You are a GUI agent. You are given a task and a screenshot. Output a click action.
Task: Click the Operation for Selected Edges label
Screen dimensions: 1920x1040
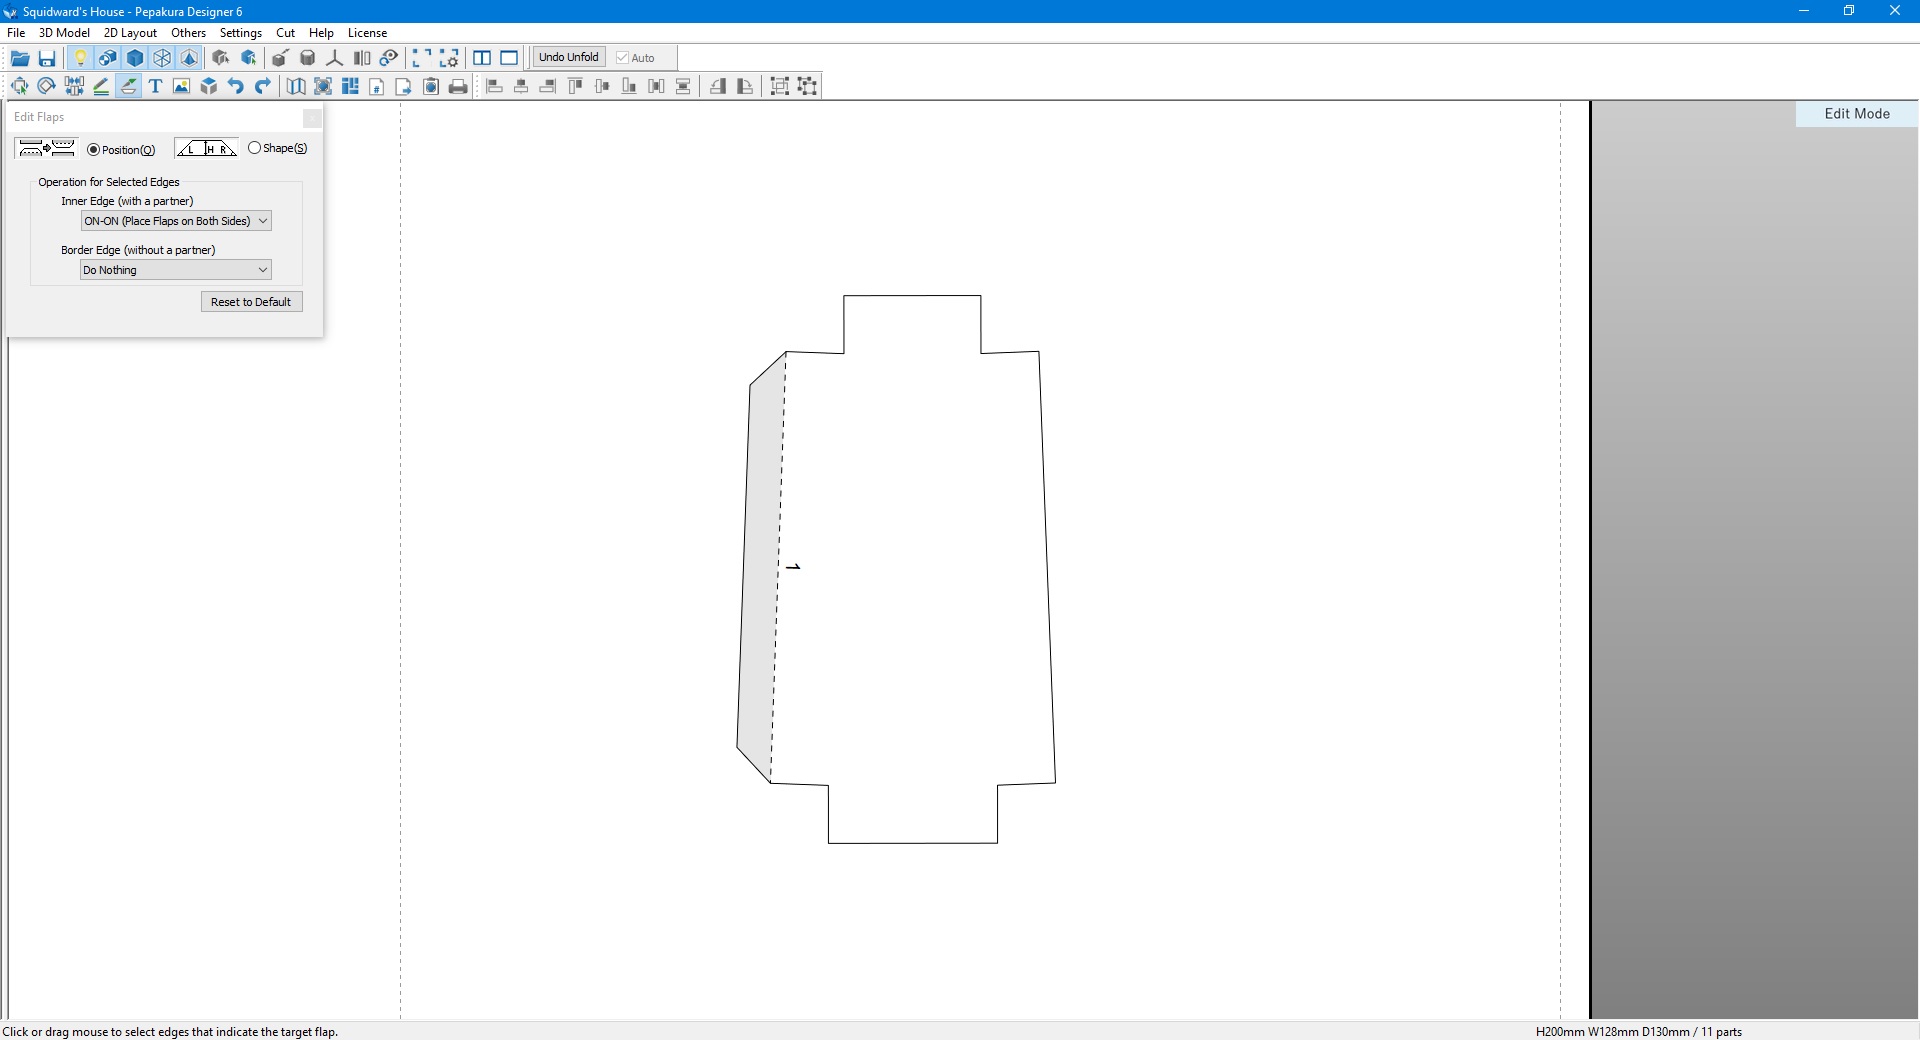[x=109, y=182]
